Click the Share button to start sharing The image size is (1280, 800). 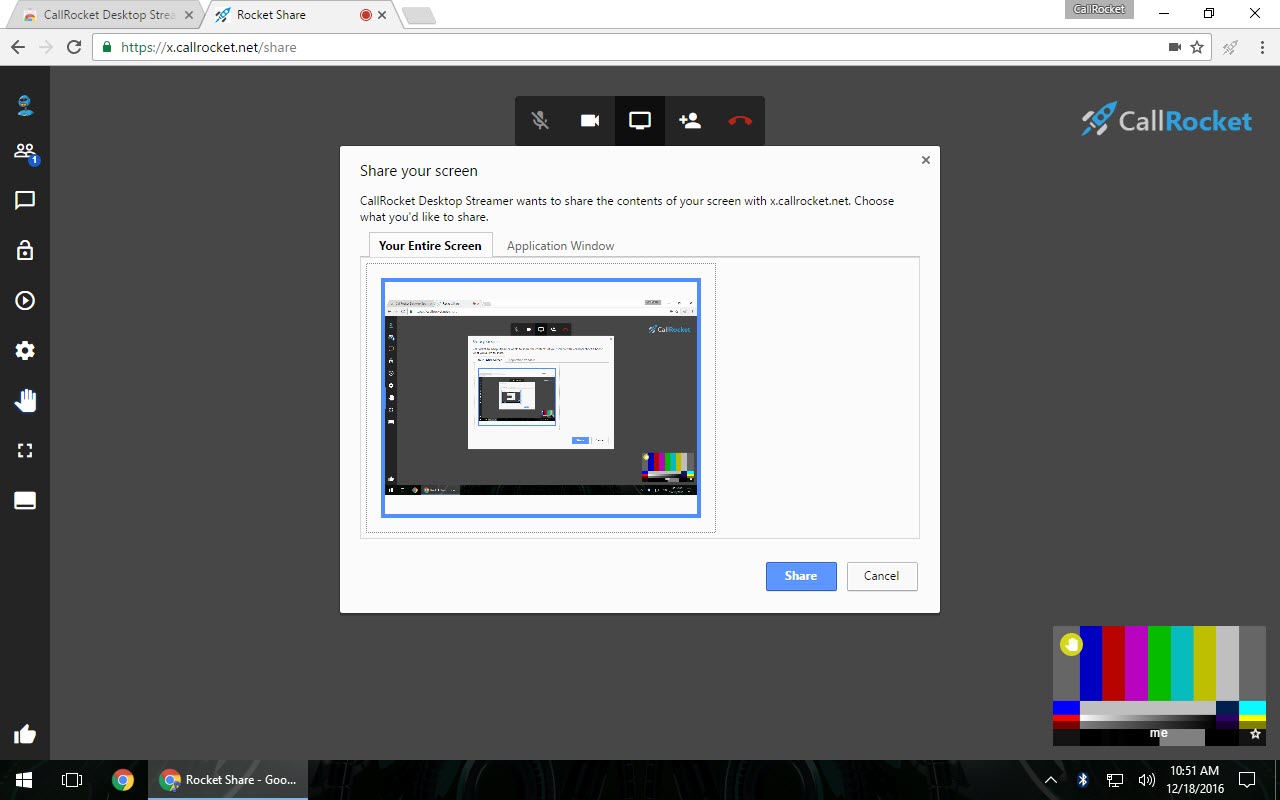pyautogui.click(x=800, y=576)
